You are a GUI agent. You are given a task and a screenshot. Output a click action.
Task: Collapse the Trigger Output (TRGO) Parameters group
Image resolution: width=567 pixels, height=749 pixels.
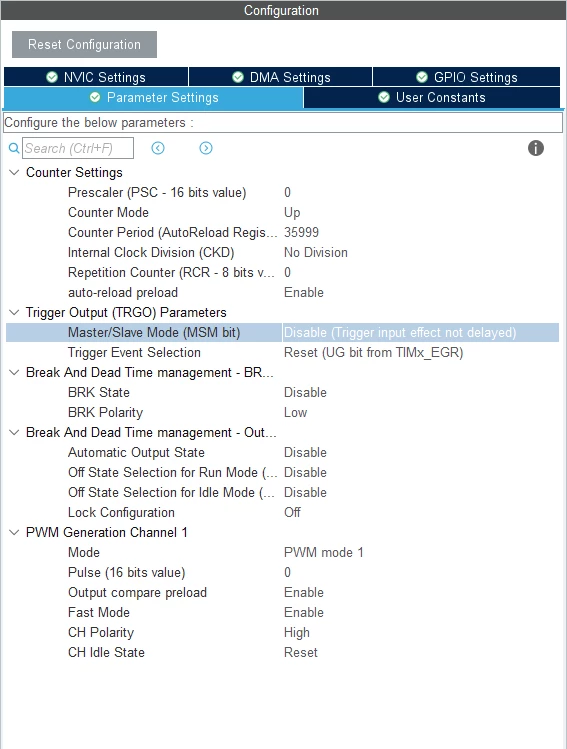(14, 312)
